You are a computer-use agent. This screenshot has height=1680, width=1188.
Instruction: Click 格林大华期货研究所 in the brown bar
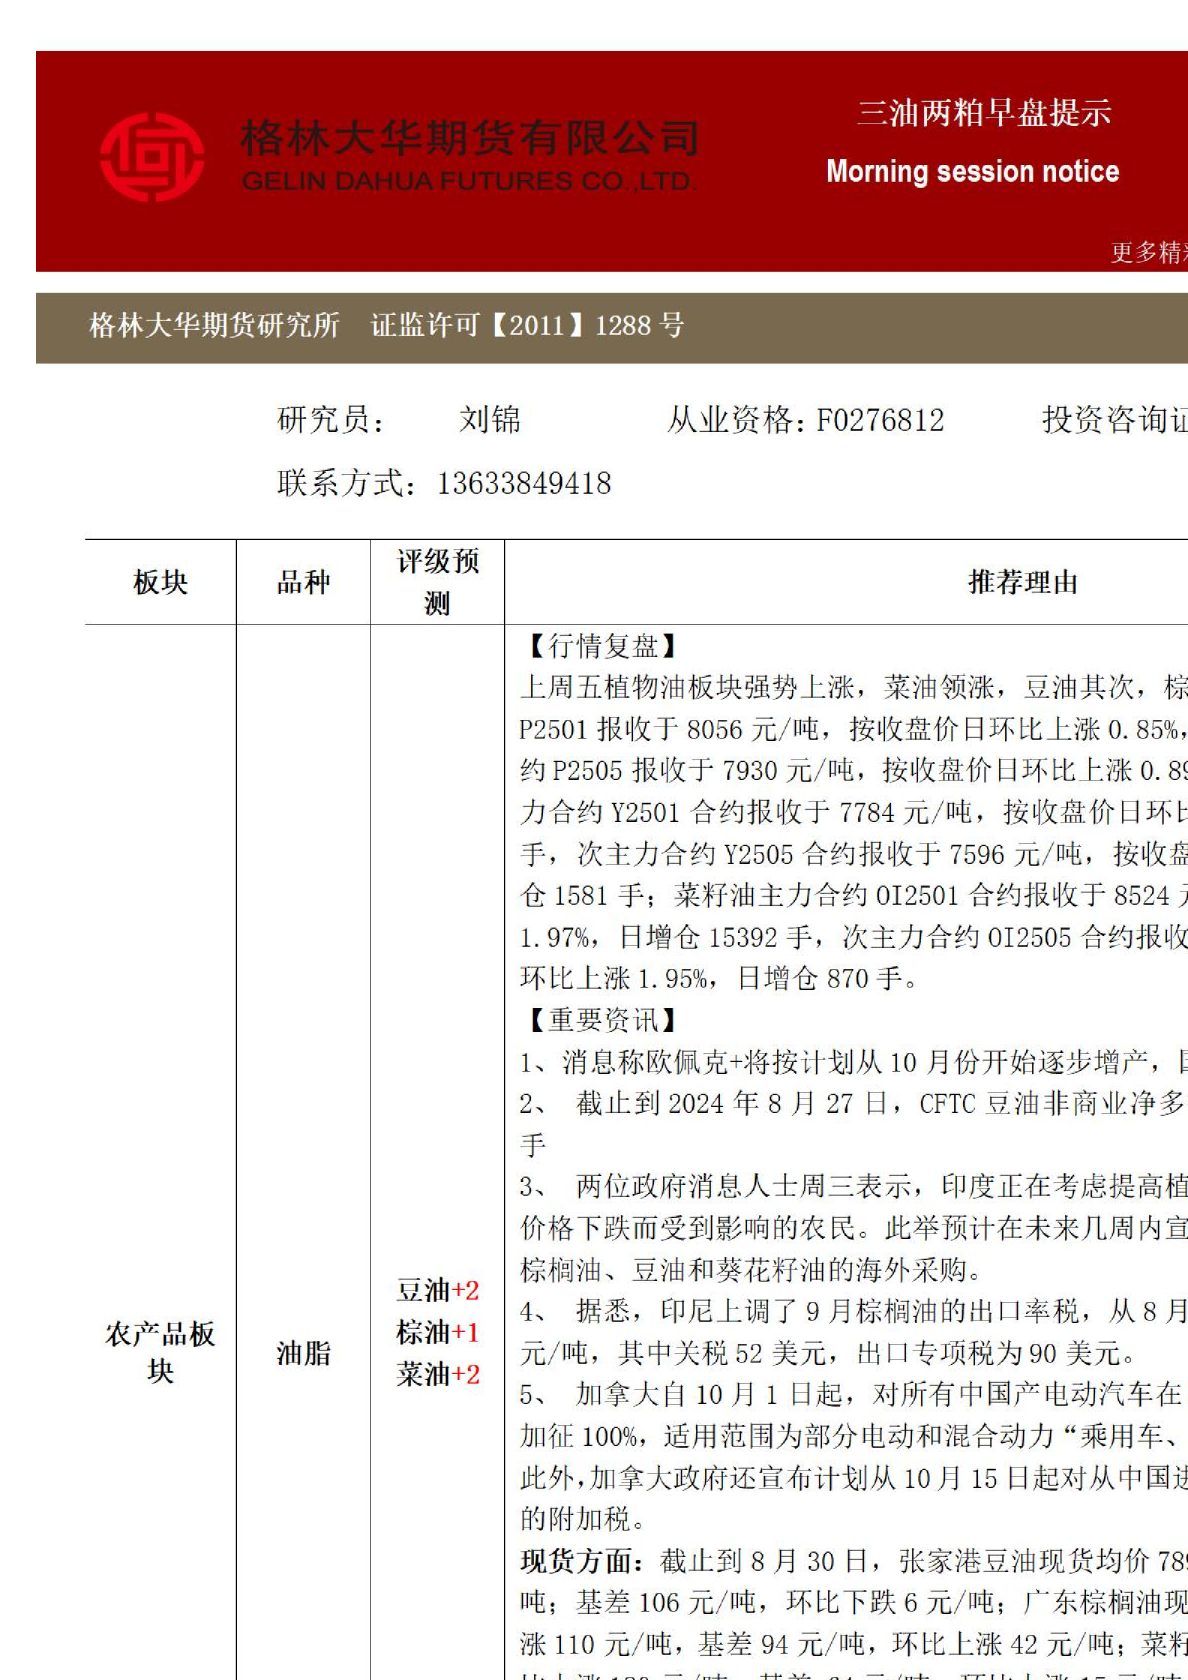click(x=215, y=325)
